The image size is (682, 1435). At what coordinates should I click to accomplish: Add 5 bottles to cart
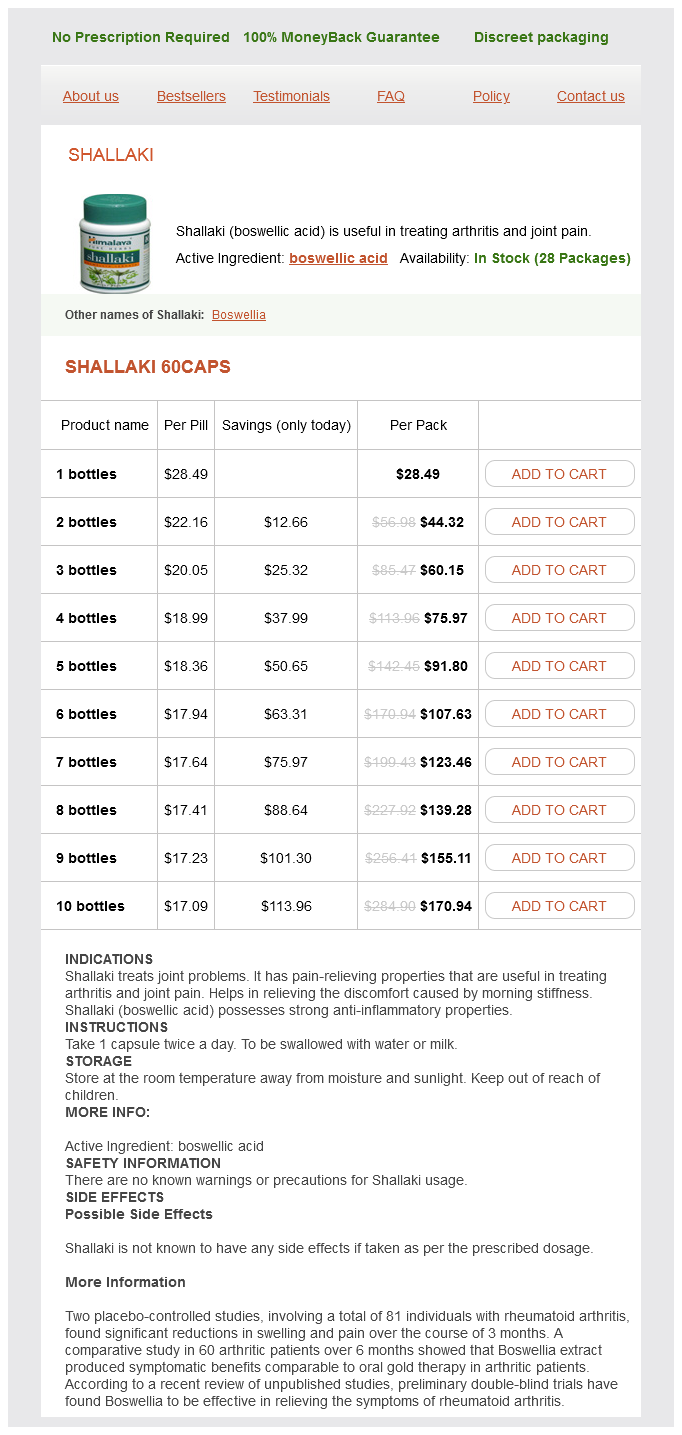click(x=559, y=666)
